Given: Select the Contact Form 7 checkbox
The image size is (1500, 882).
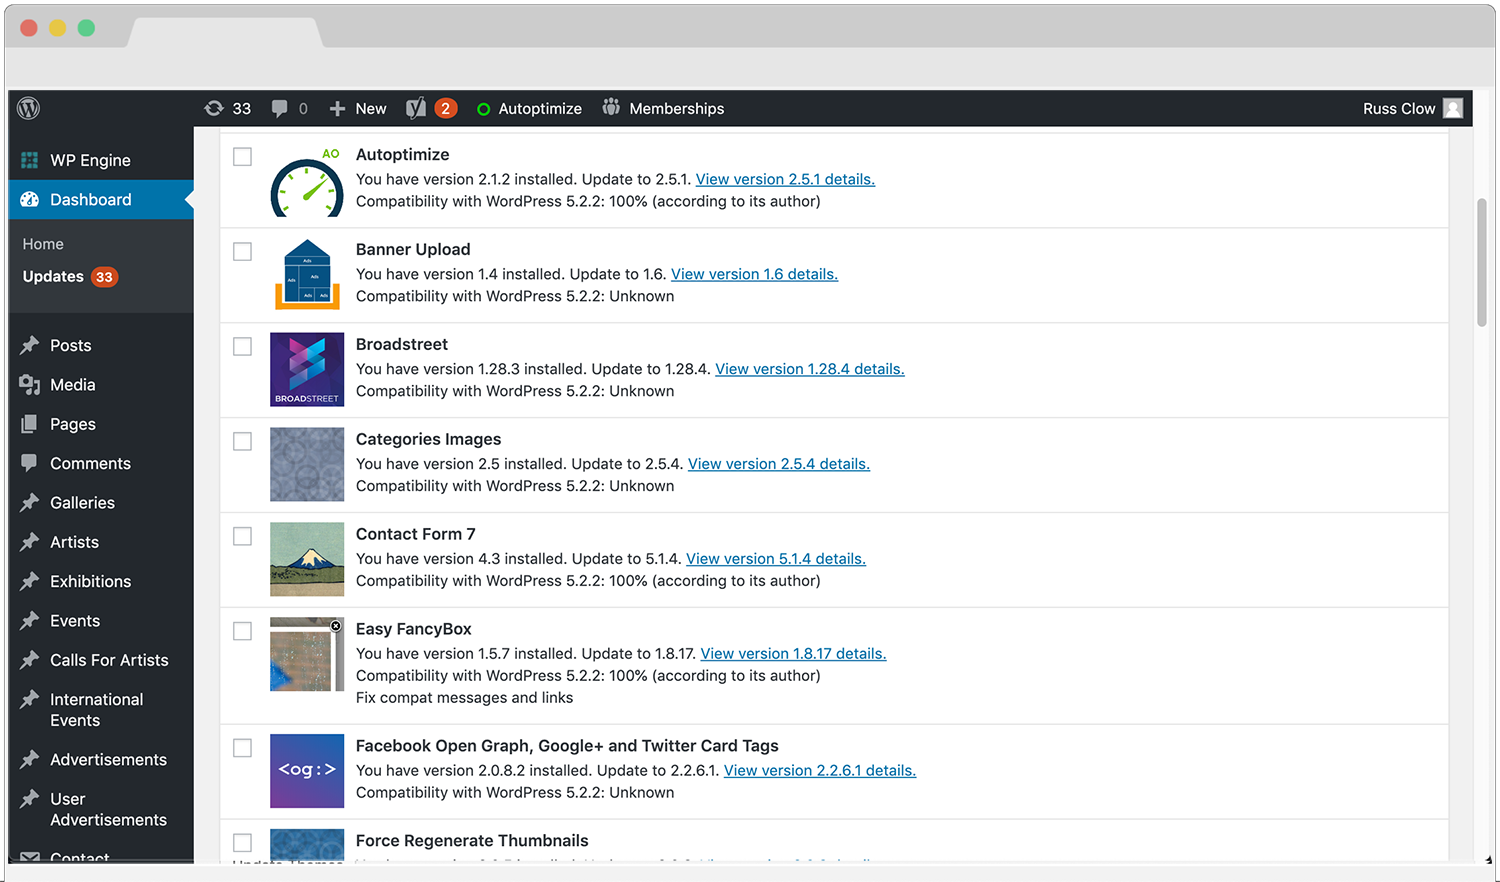Looking at the screenshot, I should [242, 536].
